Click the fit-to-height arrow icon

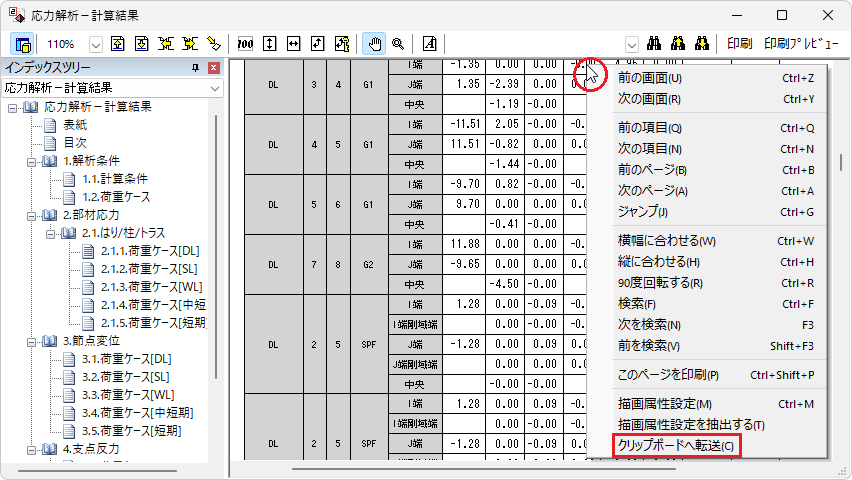(270, 44)
